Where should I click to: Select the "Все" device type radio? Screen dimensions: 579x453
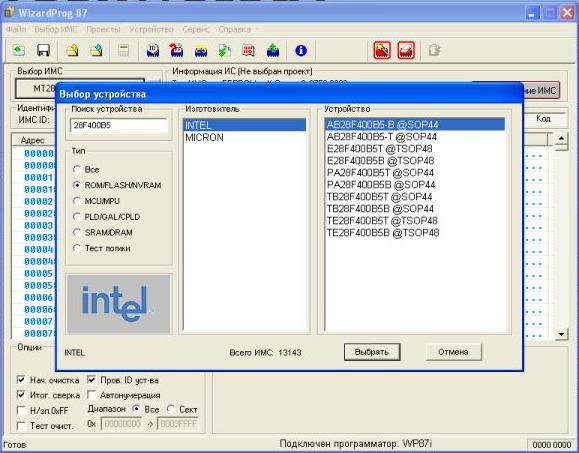click(77, 169)
